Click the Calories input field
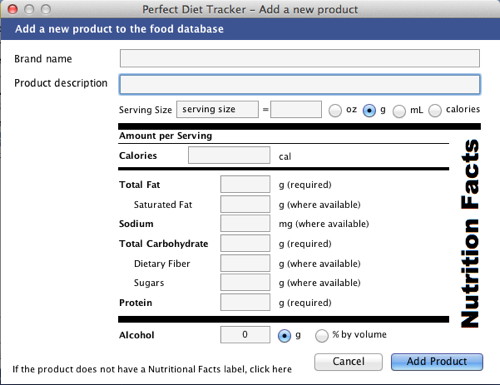The image size is (500, 385). (229, 155)
